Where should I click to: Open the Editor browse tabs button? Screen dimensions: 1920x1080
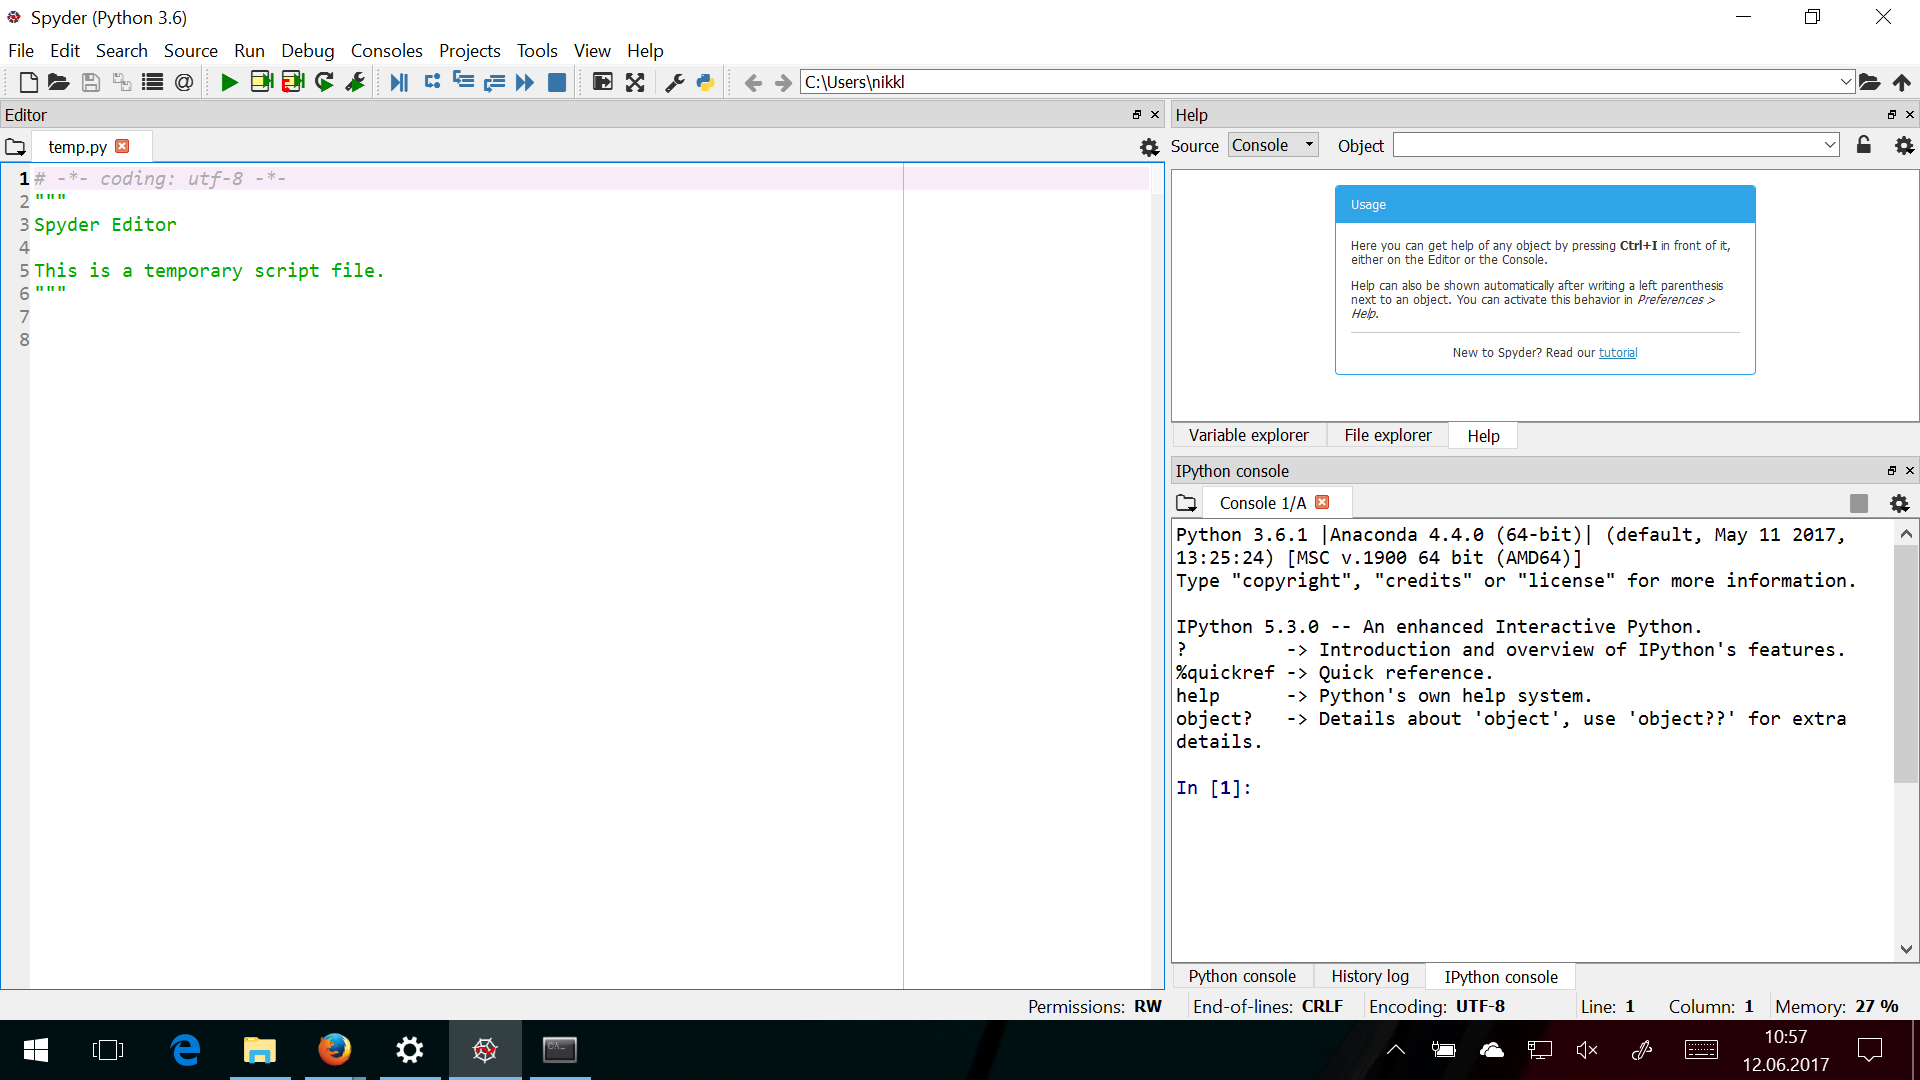15,147
